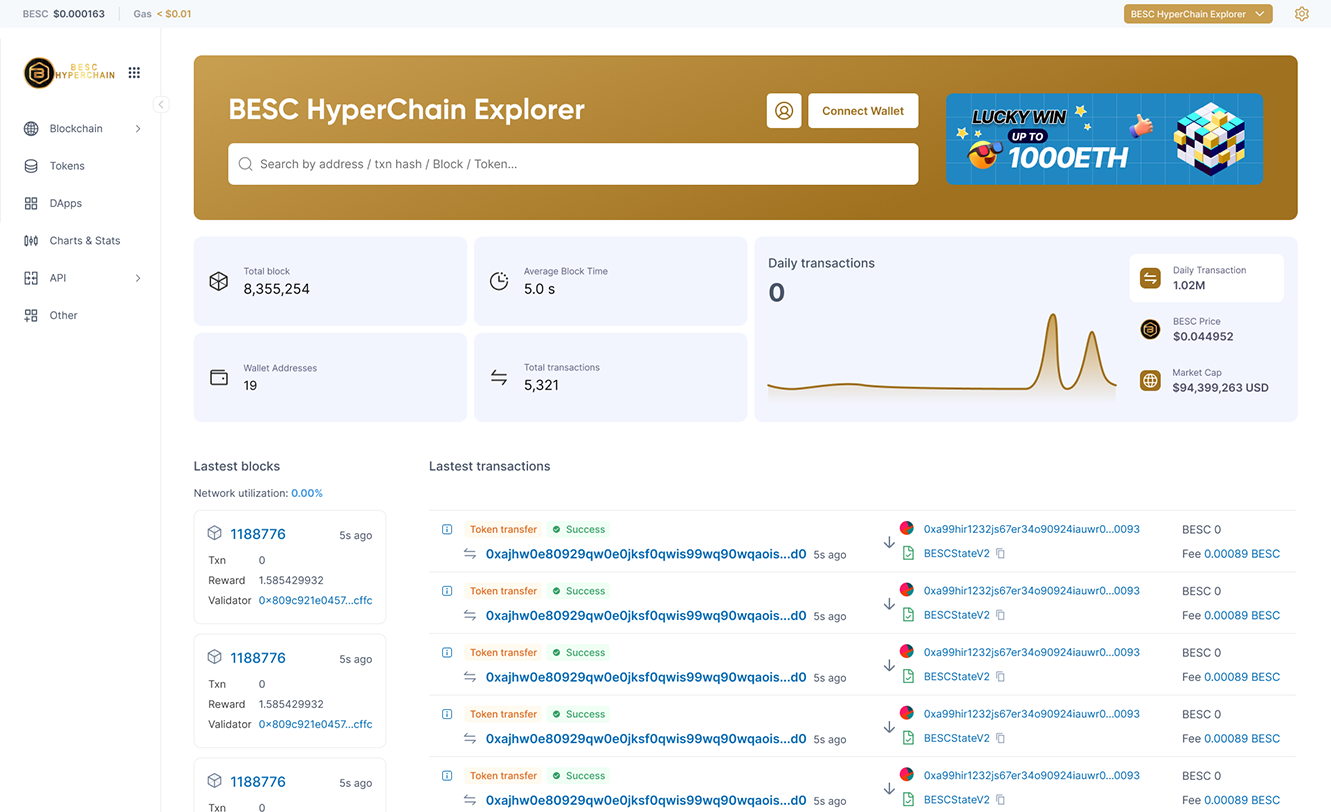This screenshot has height=812, width=1331.
Task: Click the Lucky Win 1000ETH banner
Action: click(x=1104, y=140)
